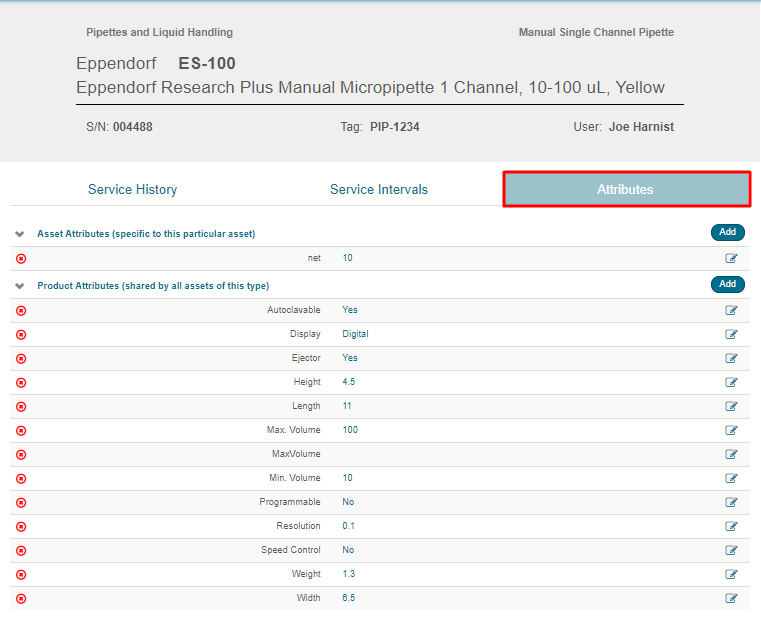Image resolution: width=761 pixels, height=624 pixels.
Task: Click the tag PIP-1234
Action: [395, 127]
